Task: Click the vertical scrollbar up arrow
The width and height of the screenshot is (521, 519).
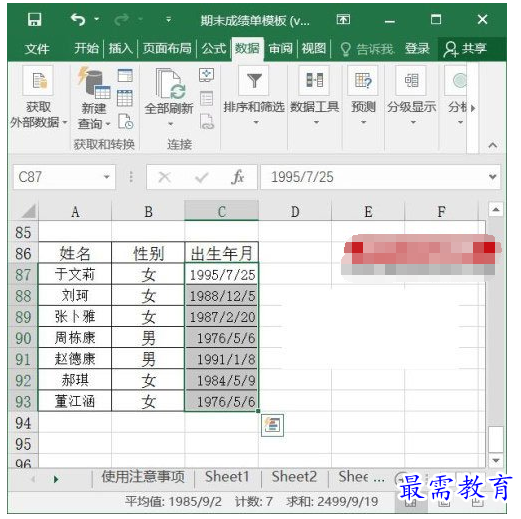Action: tap(496, 210)
